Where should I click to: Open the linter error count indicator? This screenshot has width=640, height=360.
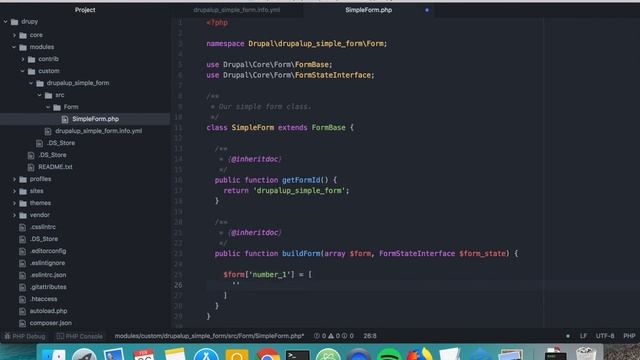(x=320, y=336)
